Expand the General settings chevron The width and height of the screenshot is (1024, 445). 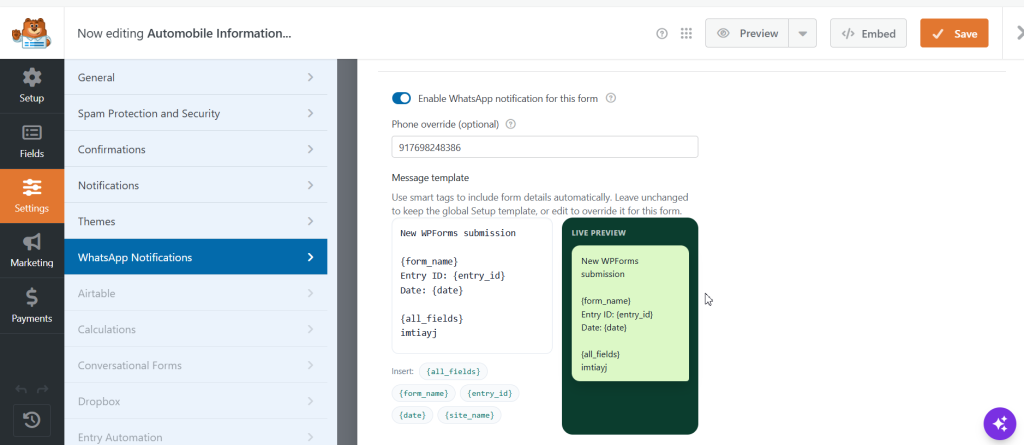pos(310,77)
